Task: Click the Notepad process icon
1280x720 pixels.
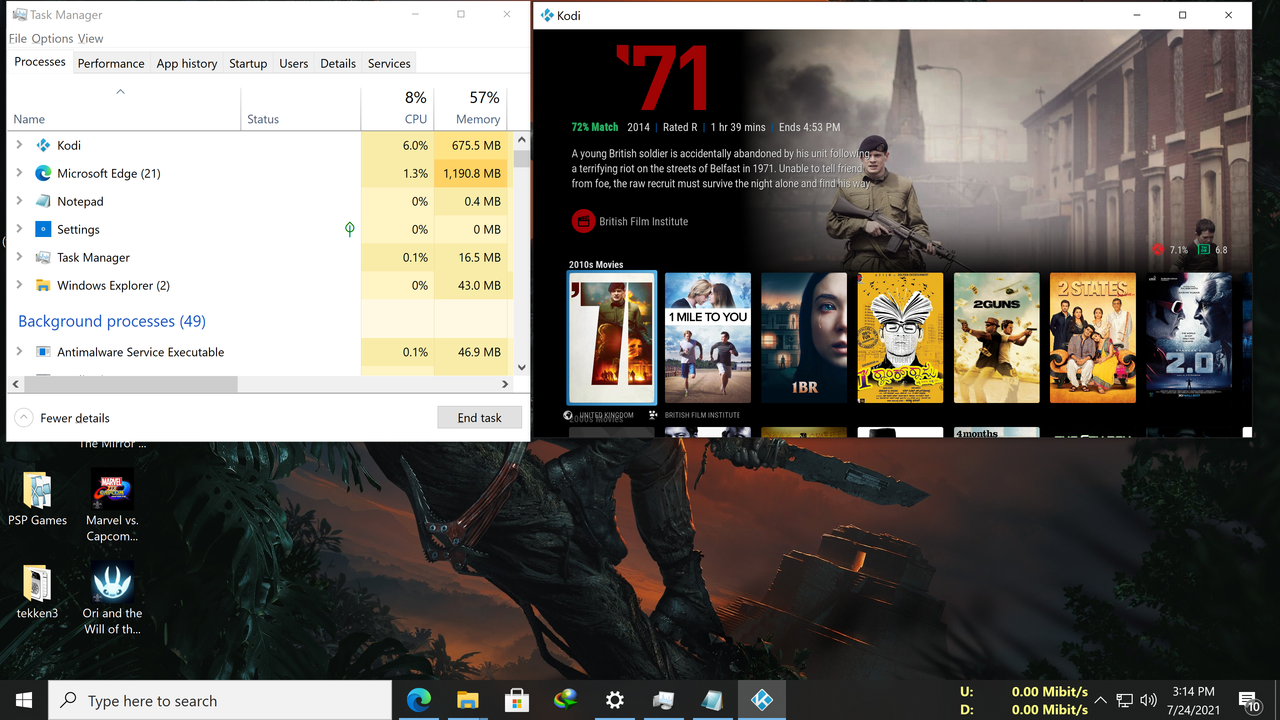Action: (x=43, y=201)
